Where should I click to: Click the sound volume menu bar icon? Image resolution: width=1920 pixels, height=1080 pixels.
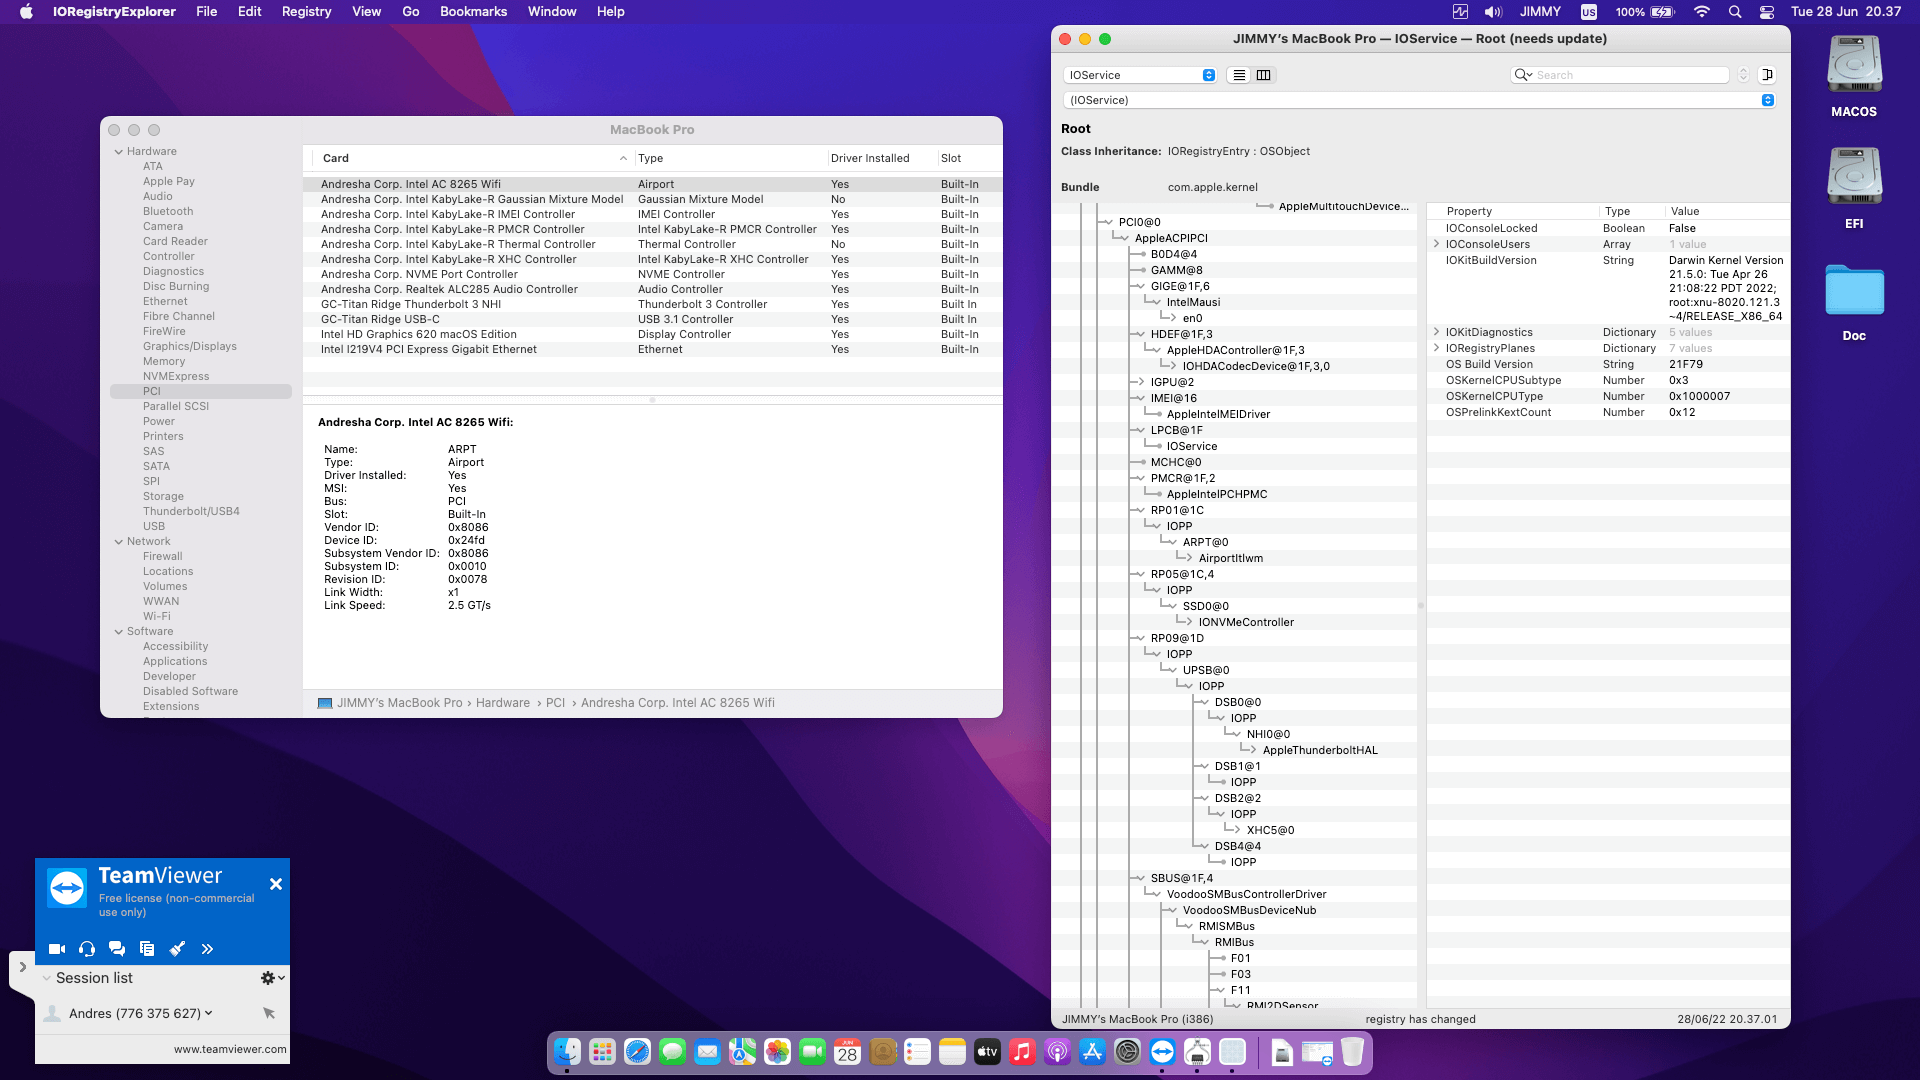[x=1493, y=12]
